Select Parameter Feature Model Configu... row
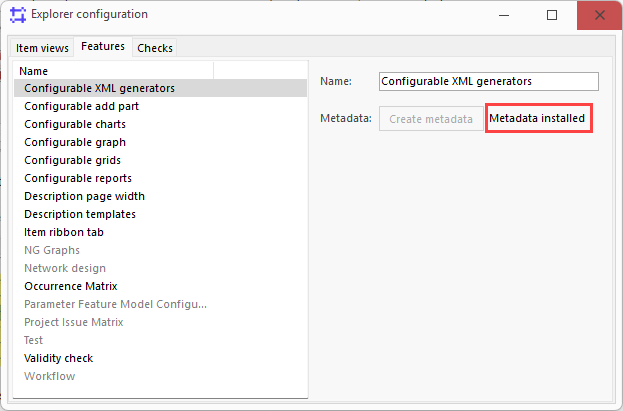 click(161, 304)
